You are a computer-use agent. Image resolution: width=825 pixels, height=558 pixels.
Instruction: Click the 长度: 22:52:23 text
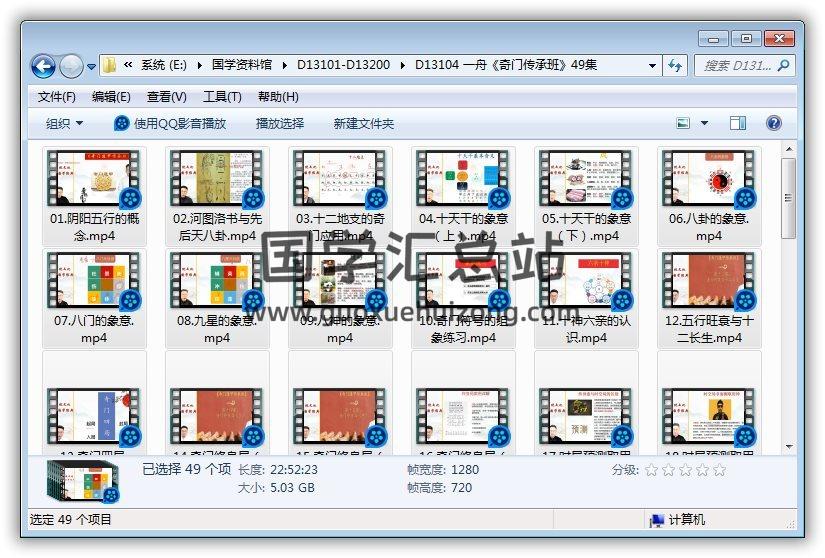click(278, 470)
